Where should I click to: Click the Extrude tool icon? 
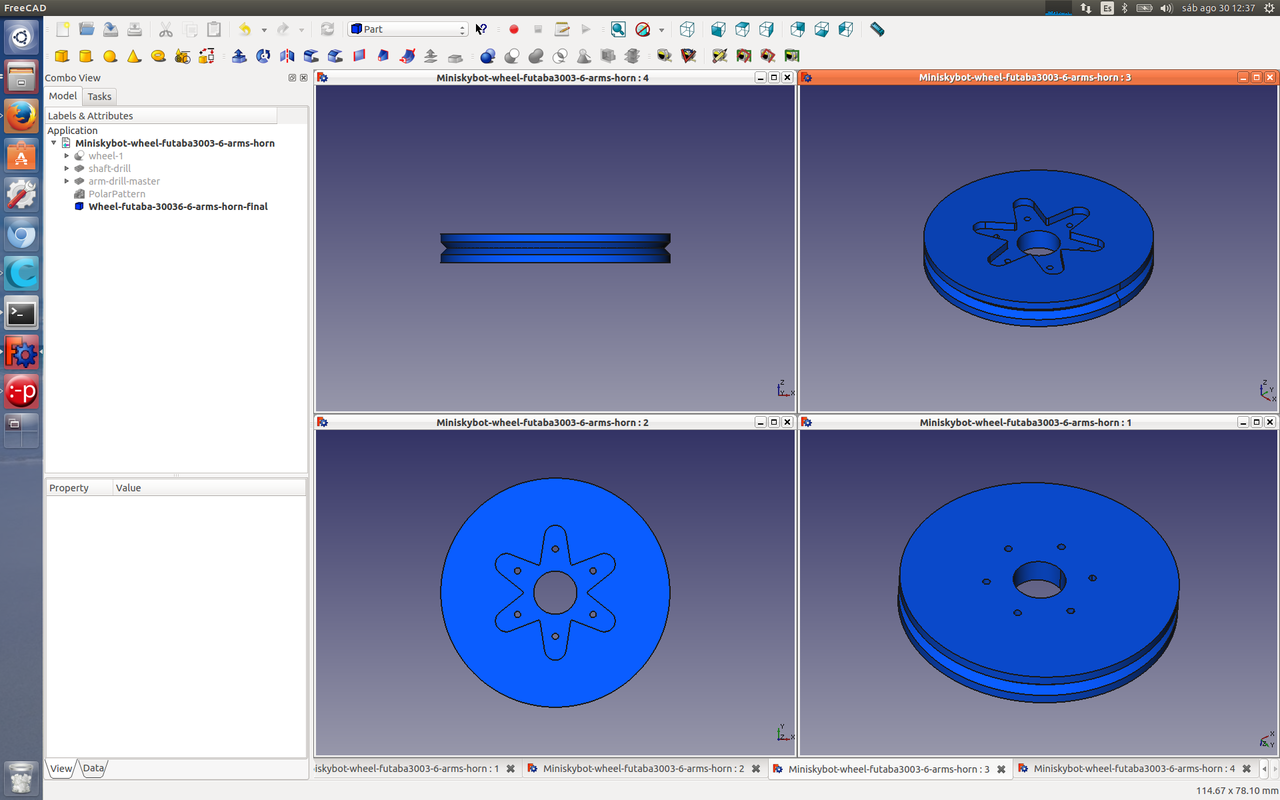click(x=240, y=56)
